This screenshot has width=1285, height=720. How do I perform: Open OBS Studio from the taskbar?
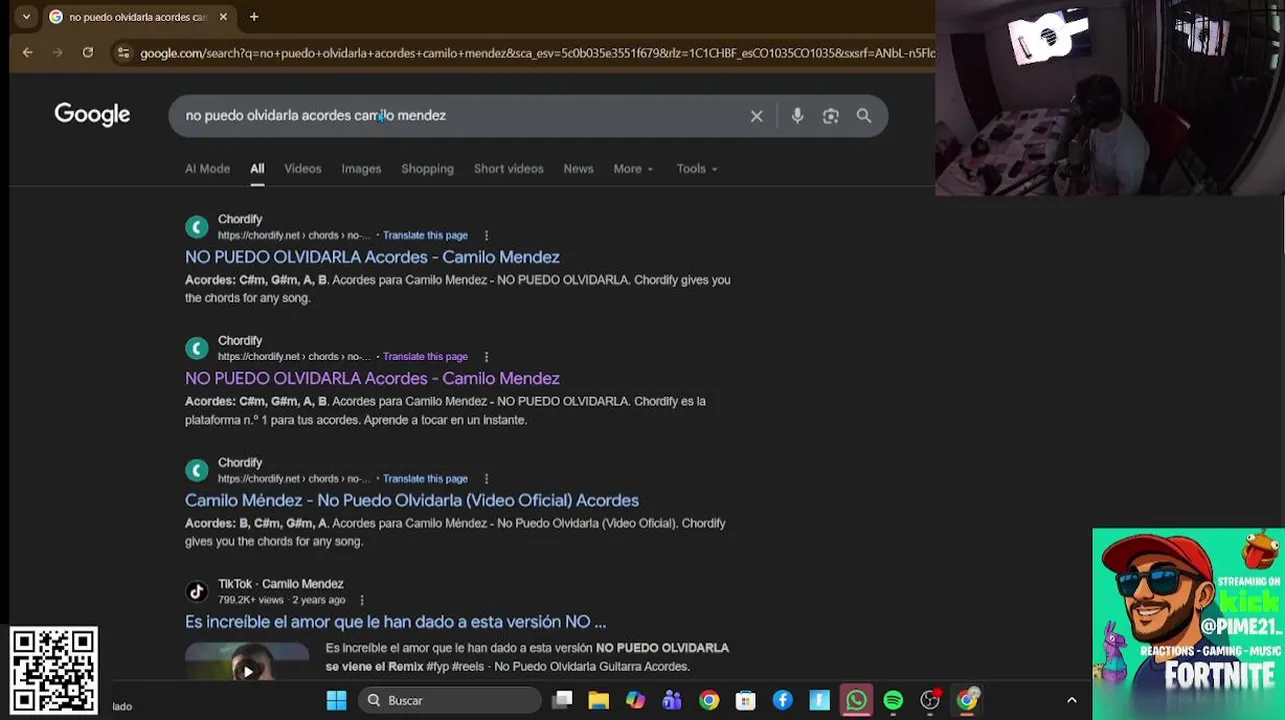click(930, 700)
